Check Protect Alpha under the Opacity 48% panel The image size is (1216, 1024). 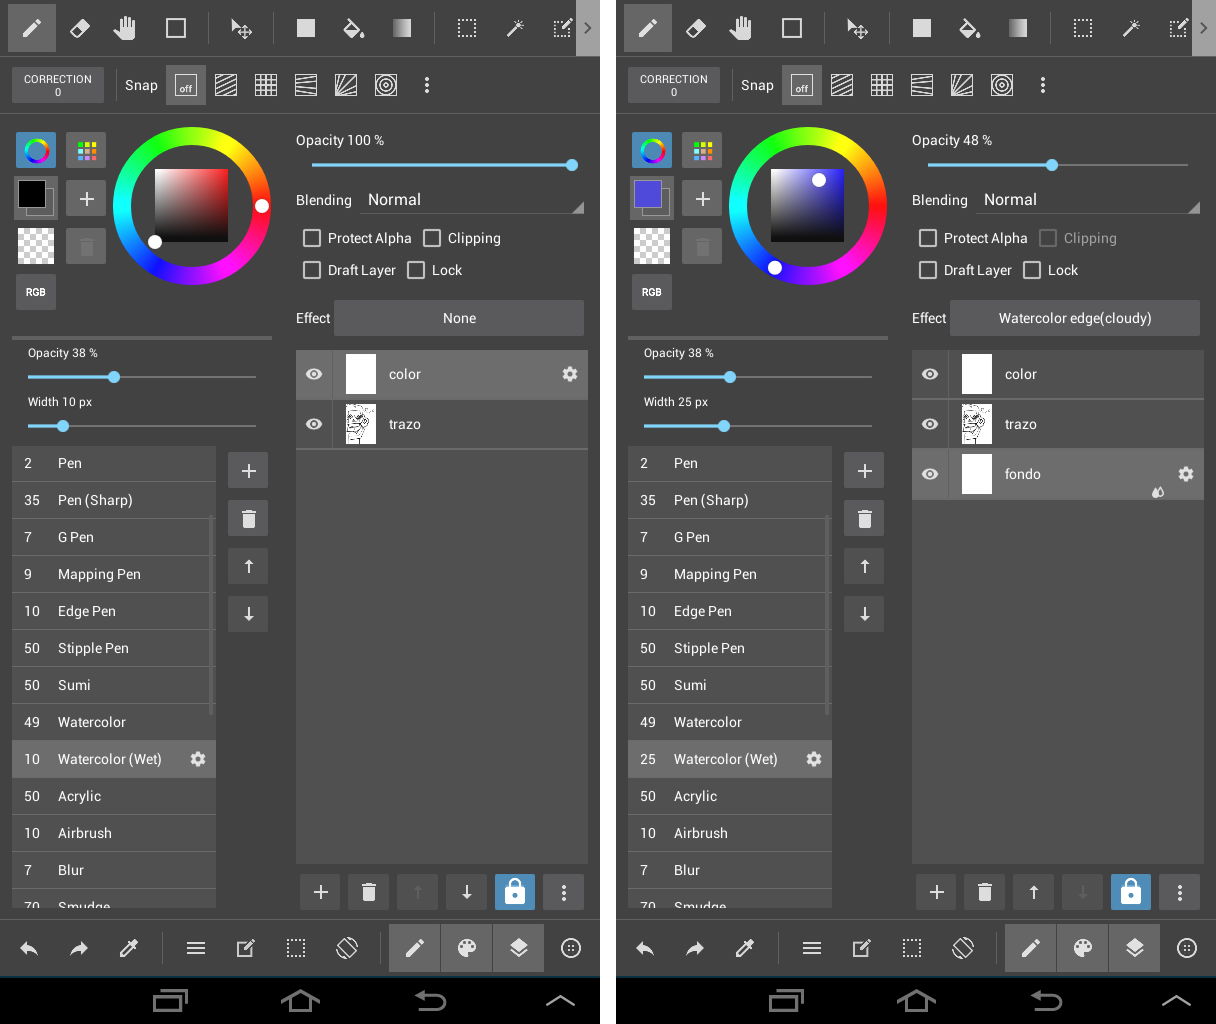coord(928,238)
